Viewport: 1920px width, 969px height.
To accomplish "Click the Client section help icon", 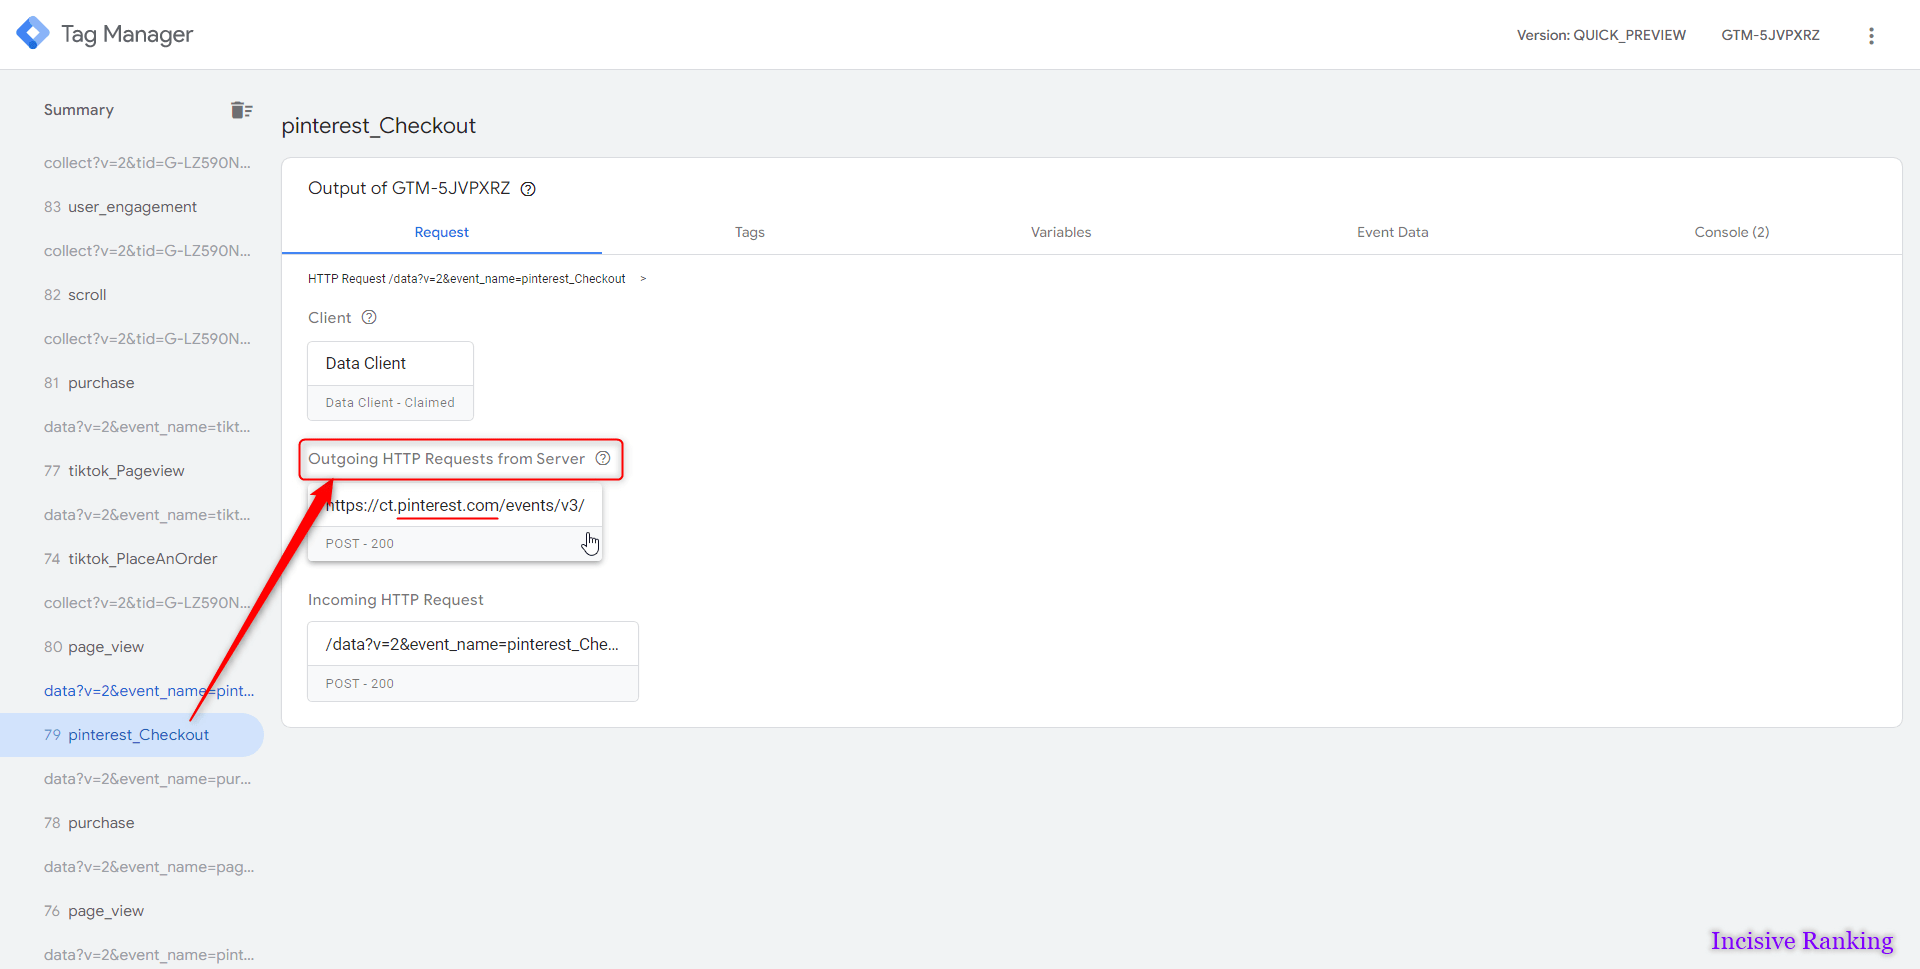I will coord(369,317).
